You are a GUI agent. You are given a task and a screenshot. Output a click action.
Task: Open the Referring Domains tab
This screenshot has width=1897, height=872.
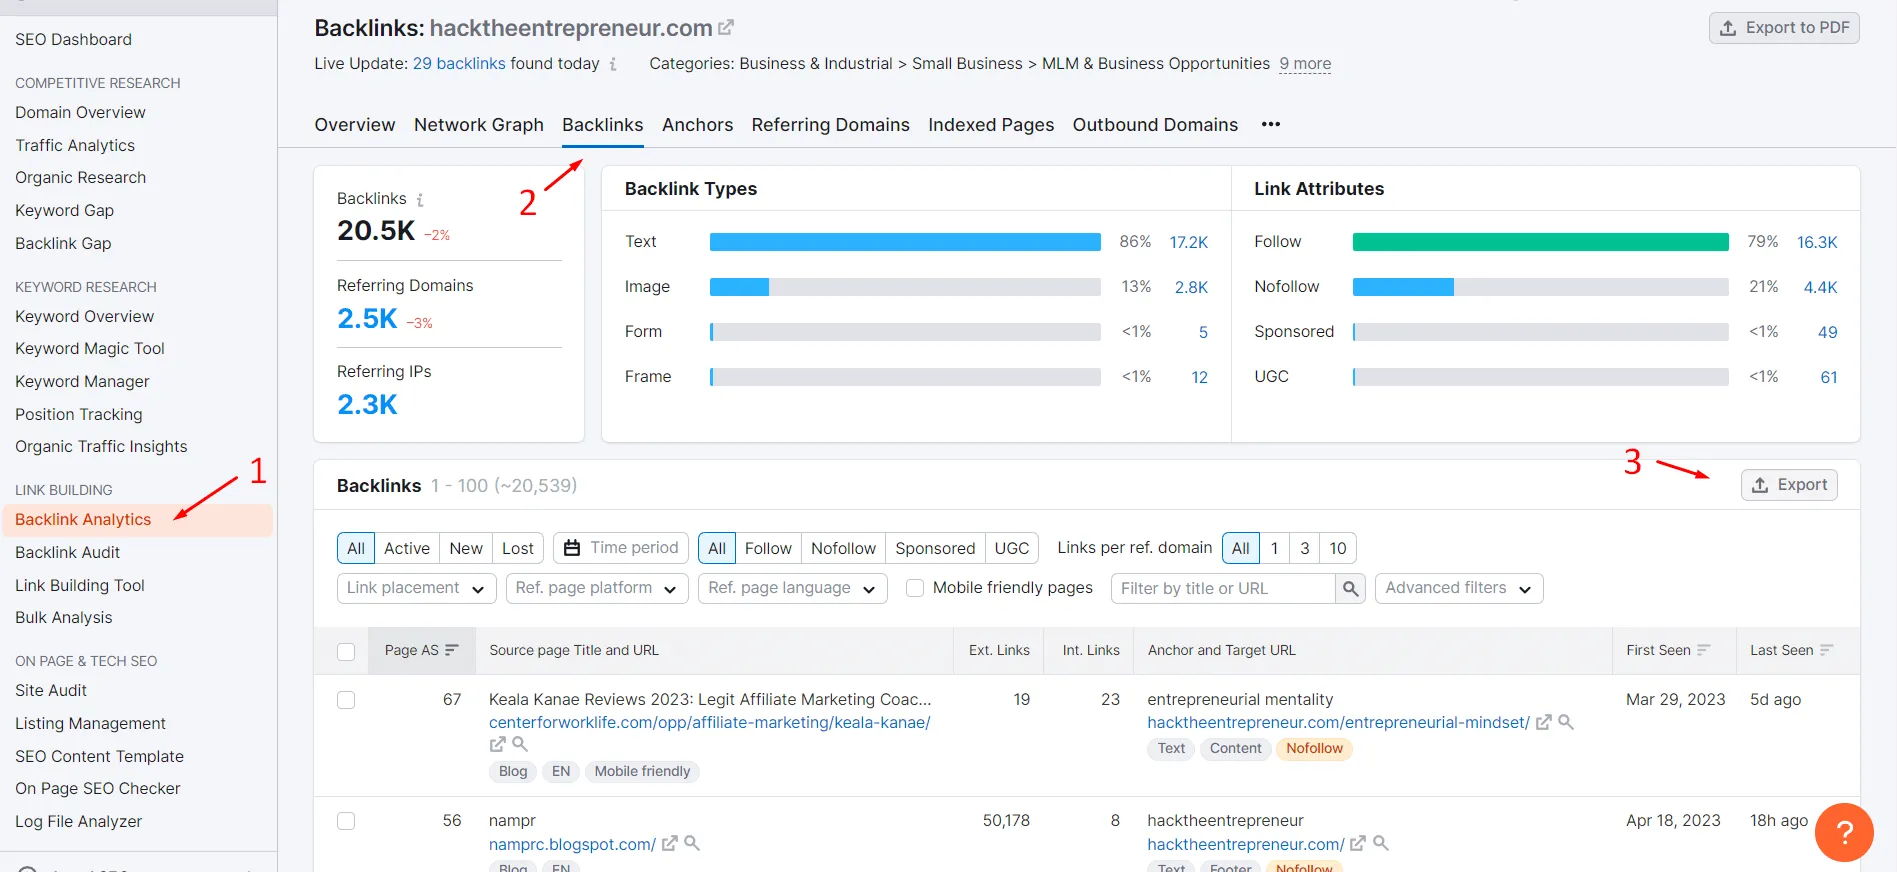pos(831,125)
